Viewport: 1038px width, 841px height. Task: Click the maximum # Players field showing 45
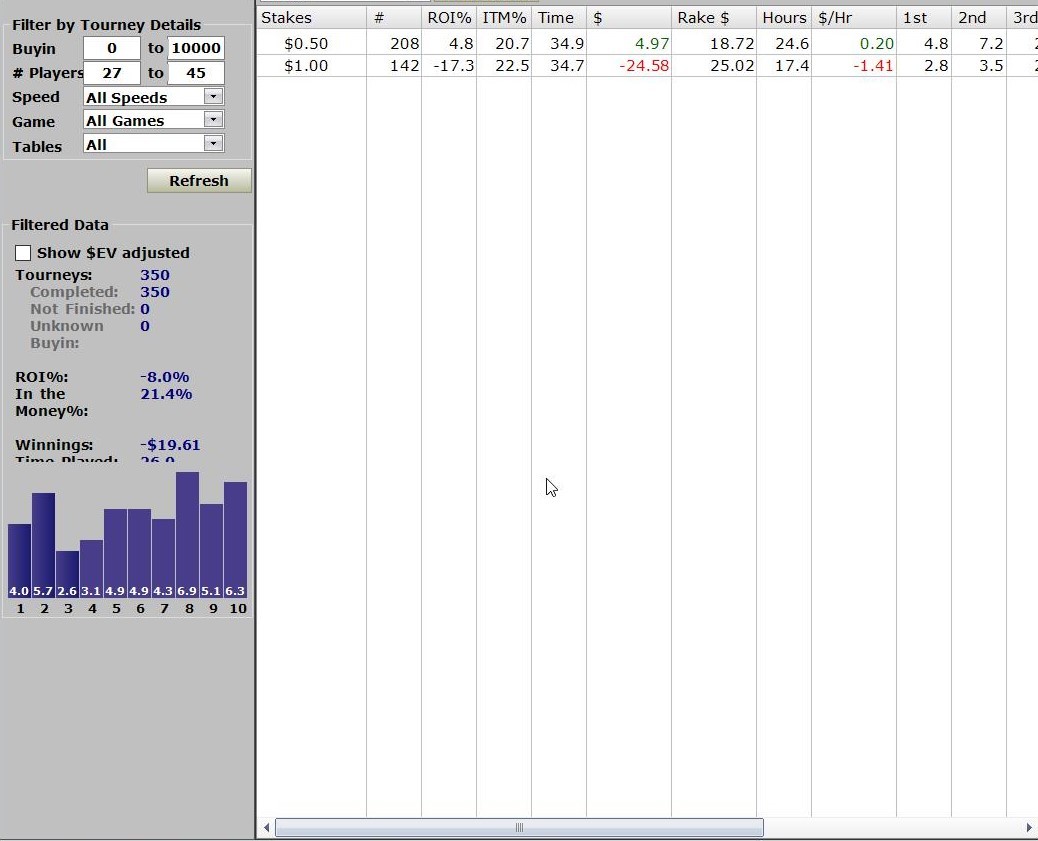[x=196, y=73]
